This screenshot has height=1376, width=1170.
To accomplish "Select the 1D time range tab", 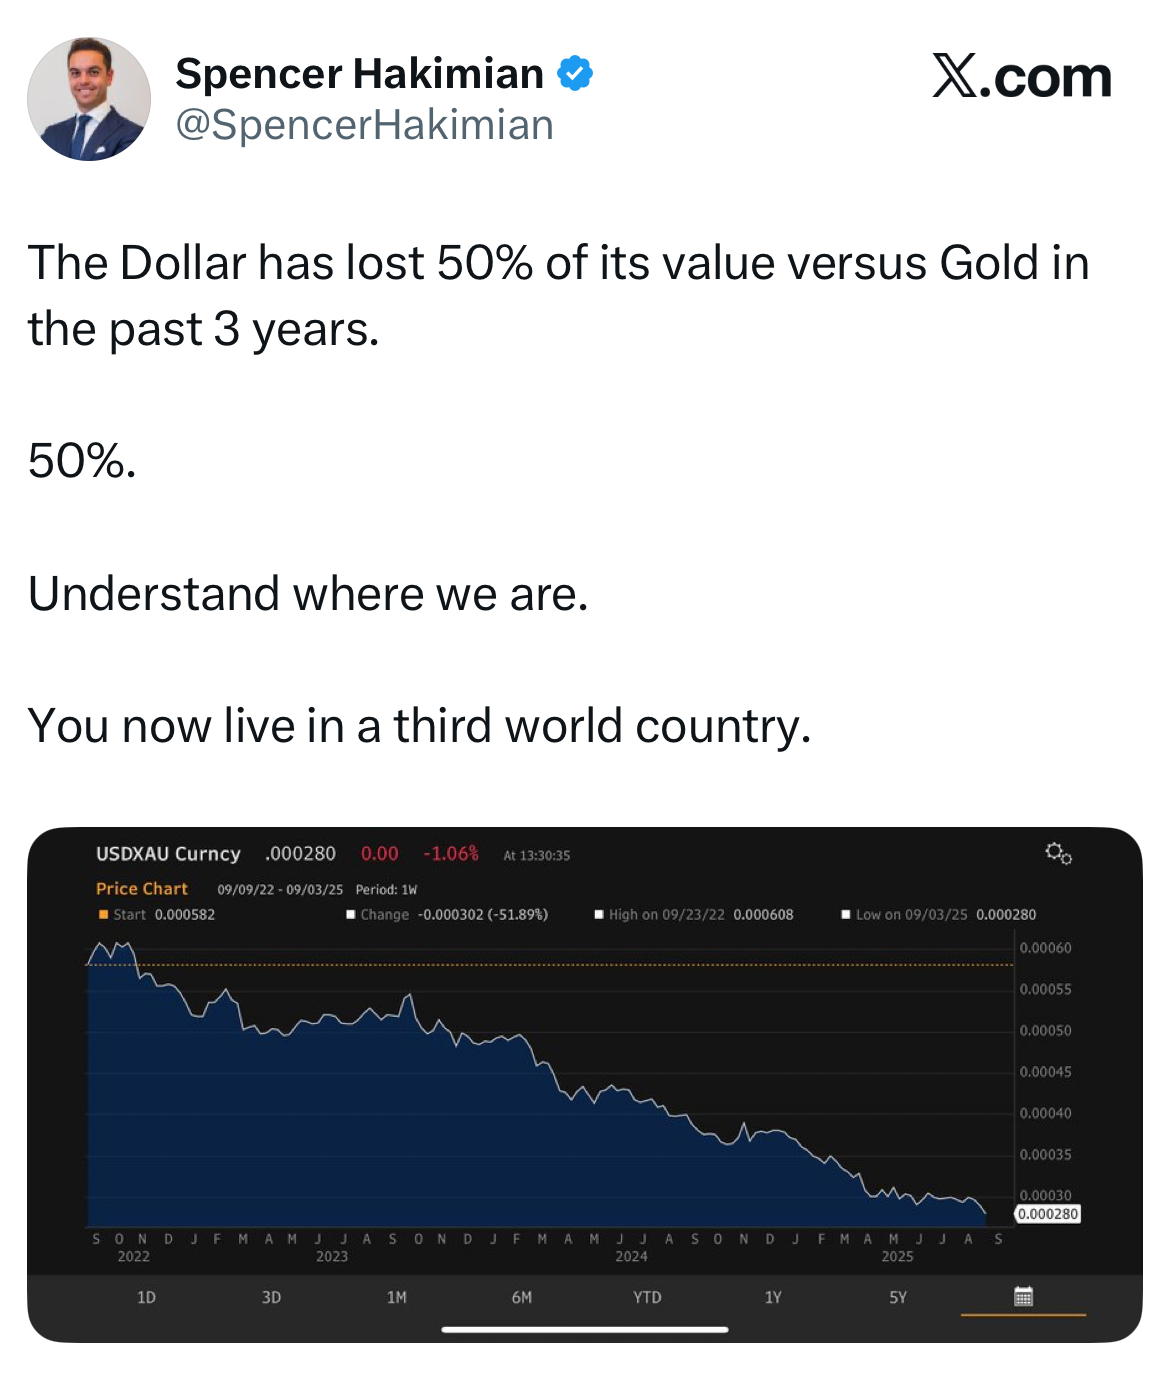I will pyautogui.click(x=146, y=1297).
